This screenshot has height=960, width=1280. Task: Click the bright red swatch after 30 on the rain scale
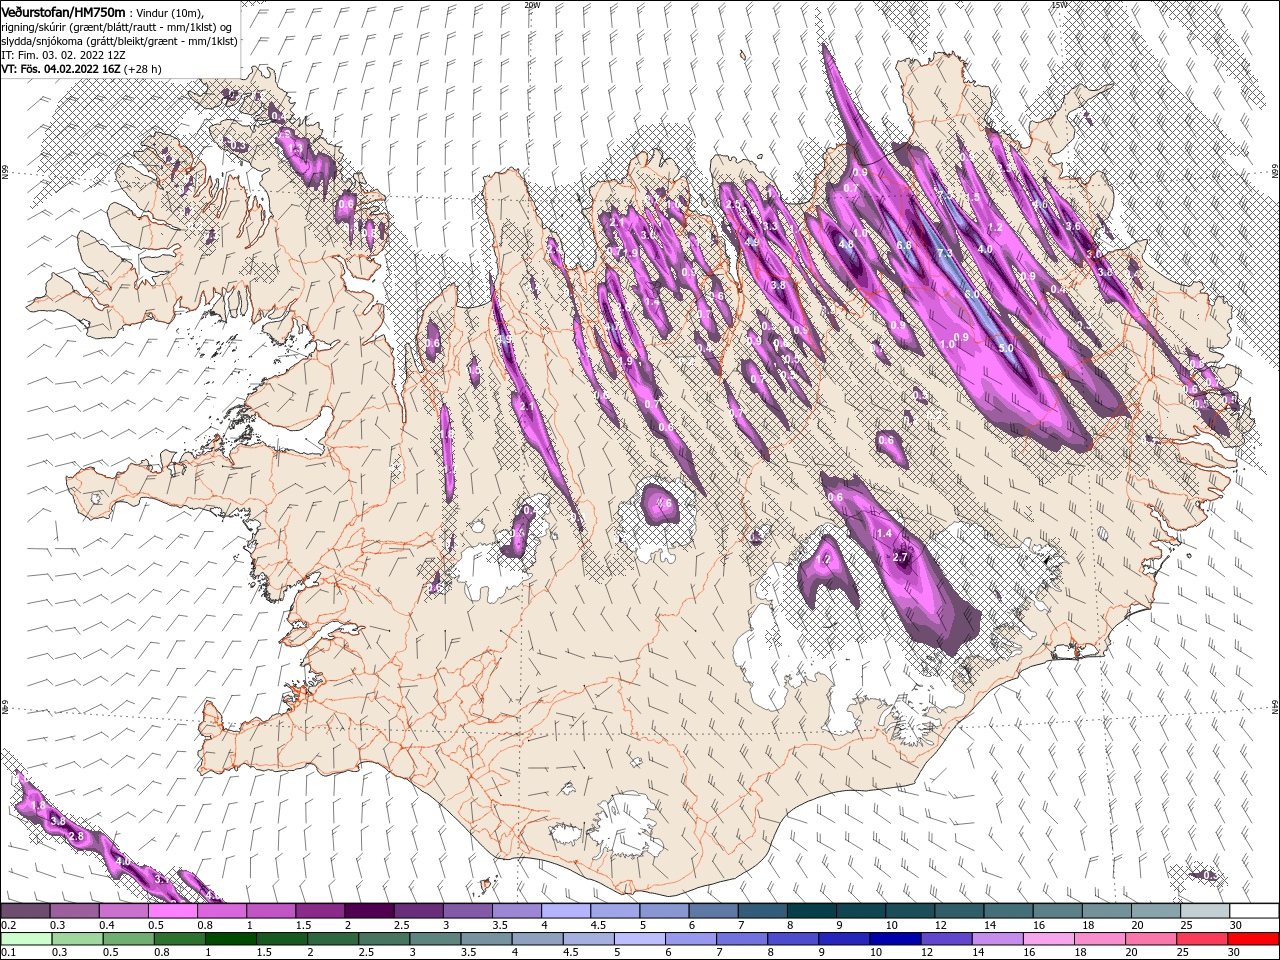[1254, 939]
